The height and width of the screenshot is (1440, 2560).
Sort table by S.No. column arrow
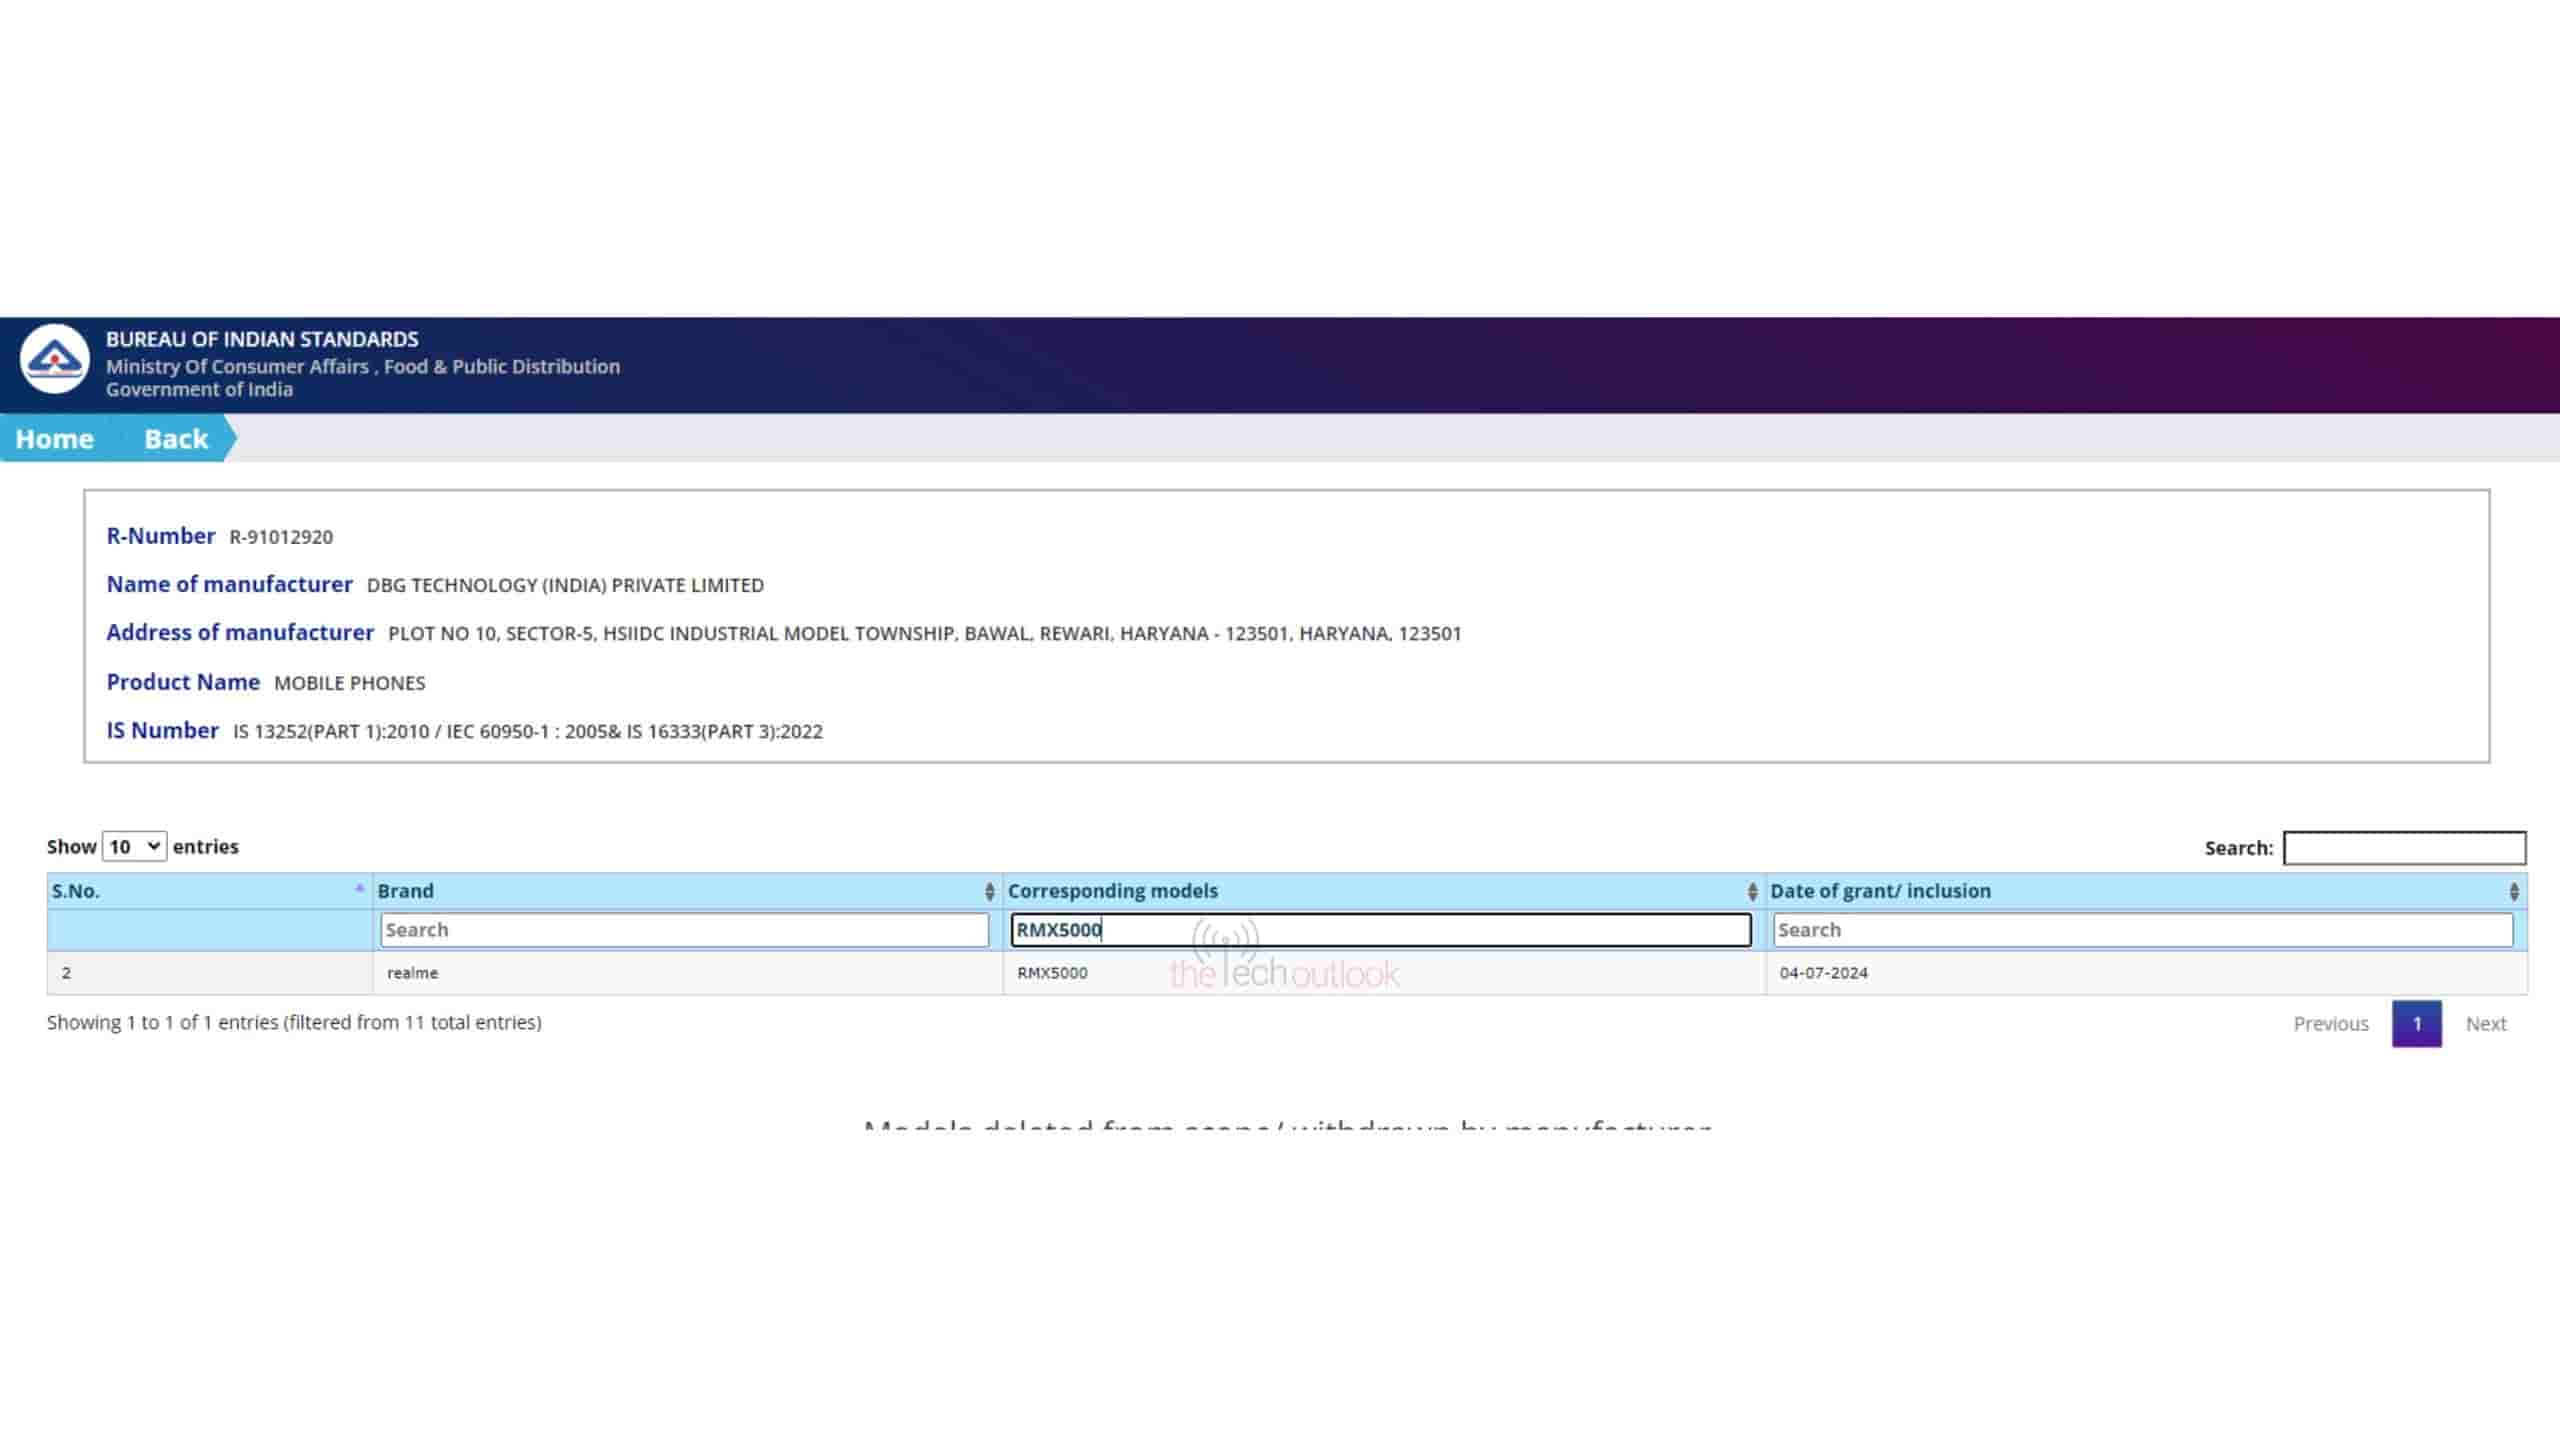point(359,889)
